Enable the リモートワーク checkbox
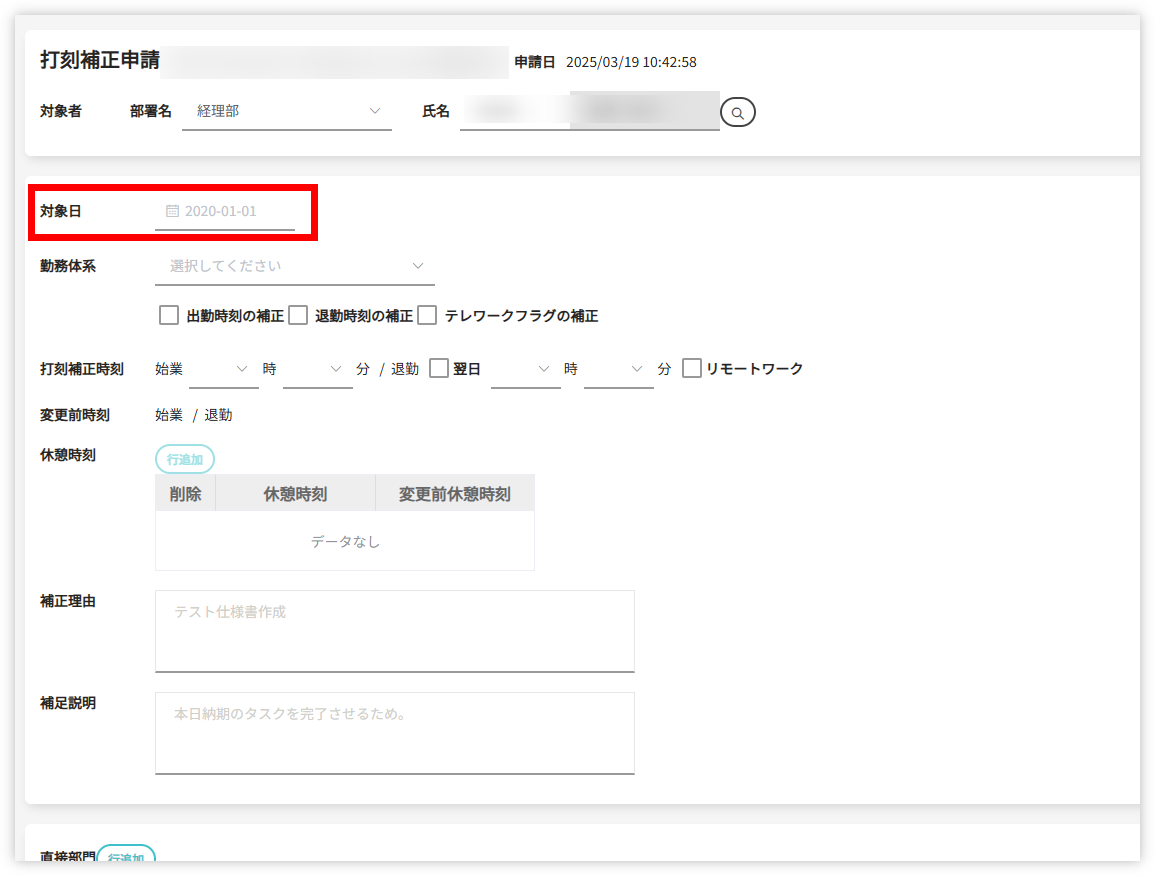The height and width of the screenshot is (876, 1155). pos(691,369)
